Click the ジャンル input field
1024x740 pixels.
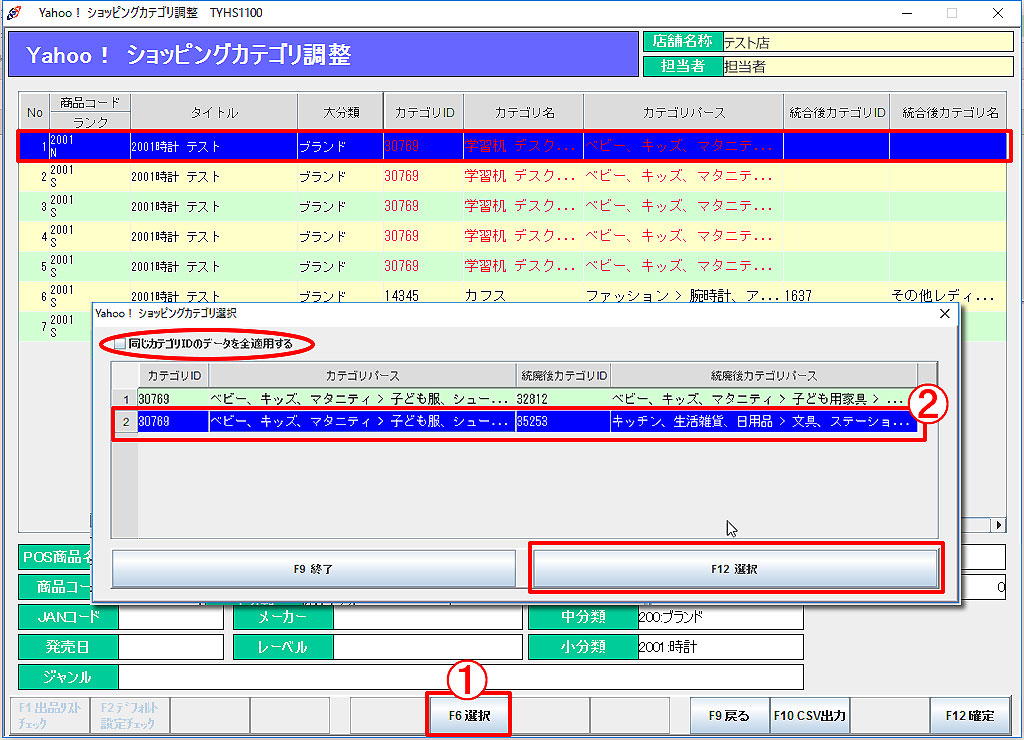pos(460,677)
